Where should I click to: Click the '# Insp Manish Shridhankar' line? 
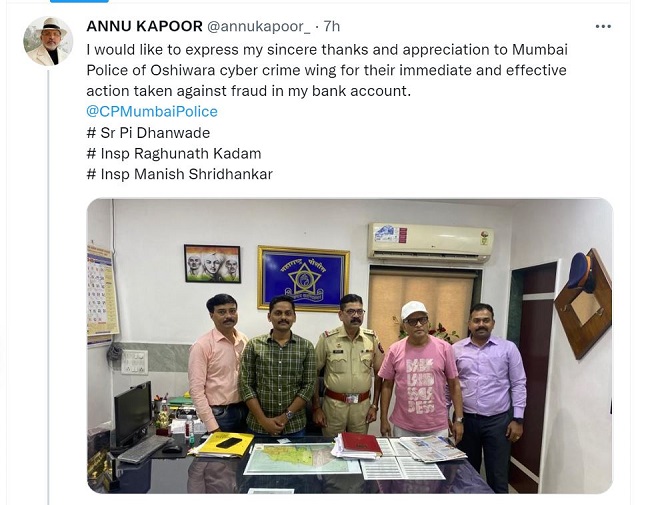click(x=179, y=174)
